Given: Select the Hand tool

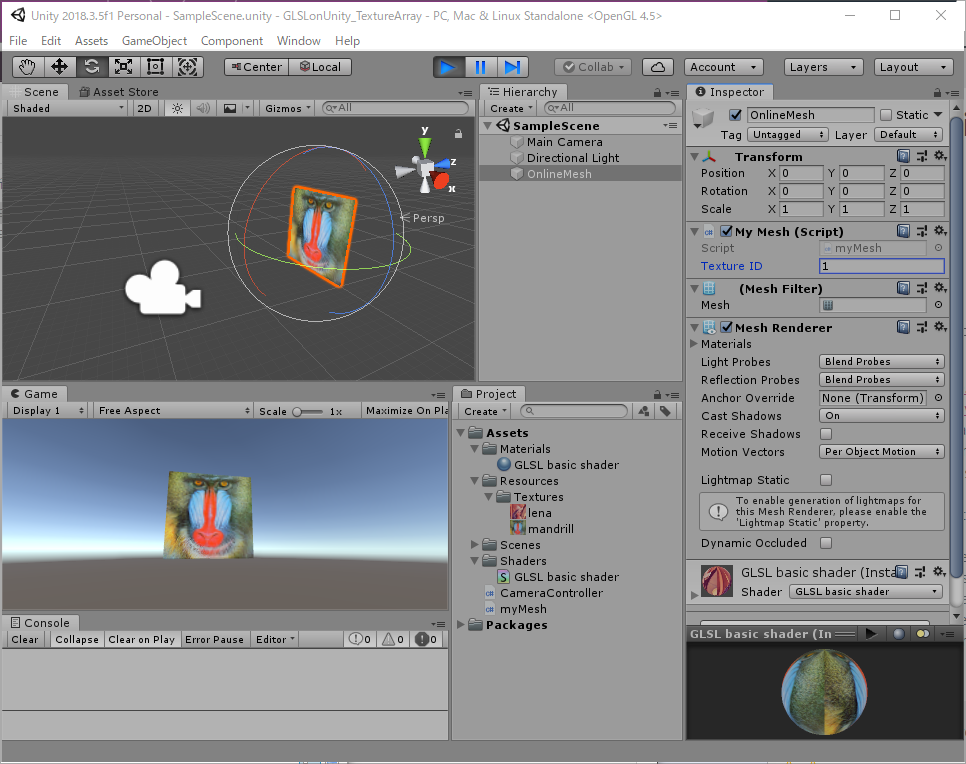Looking at the screenshot, I should point(28,67).
